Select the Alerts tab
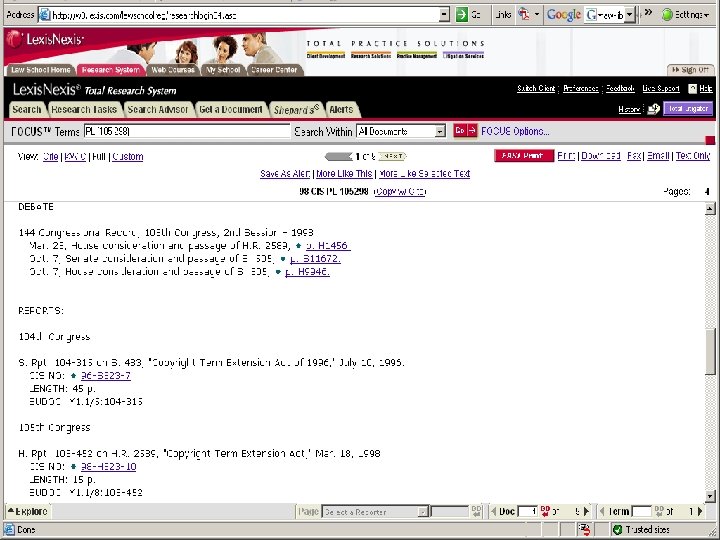Viewport: 720px width, 540px height. click(341, 110)
